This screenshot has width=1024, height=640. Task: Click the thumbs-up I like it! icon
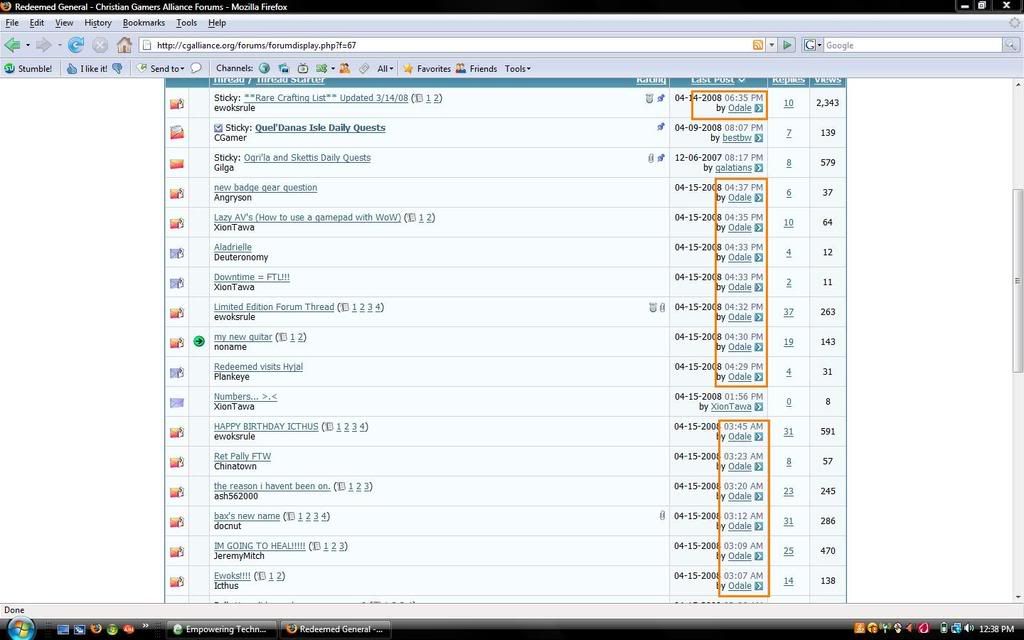click(72, 69)
